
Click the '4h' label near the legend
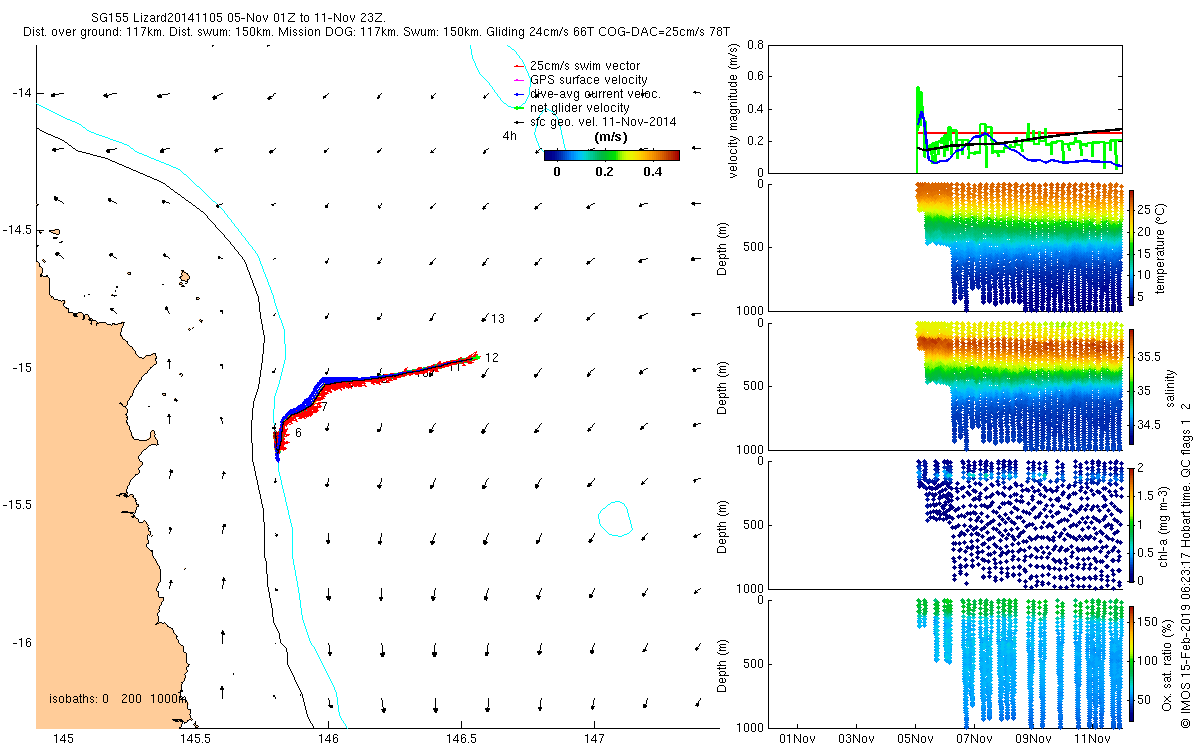[x=510, y=135]
